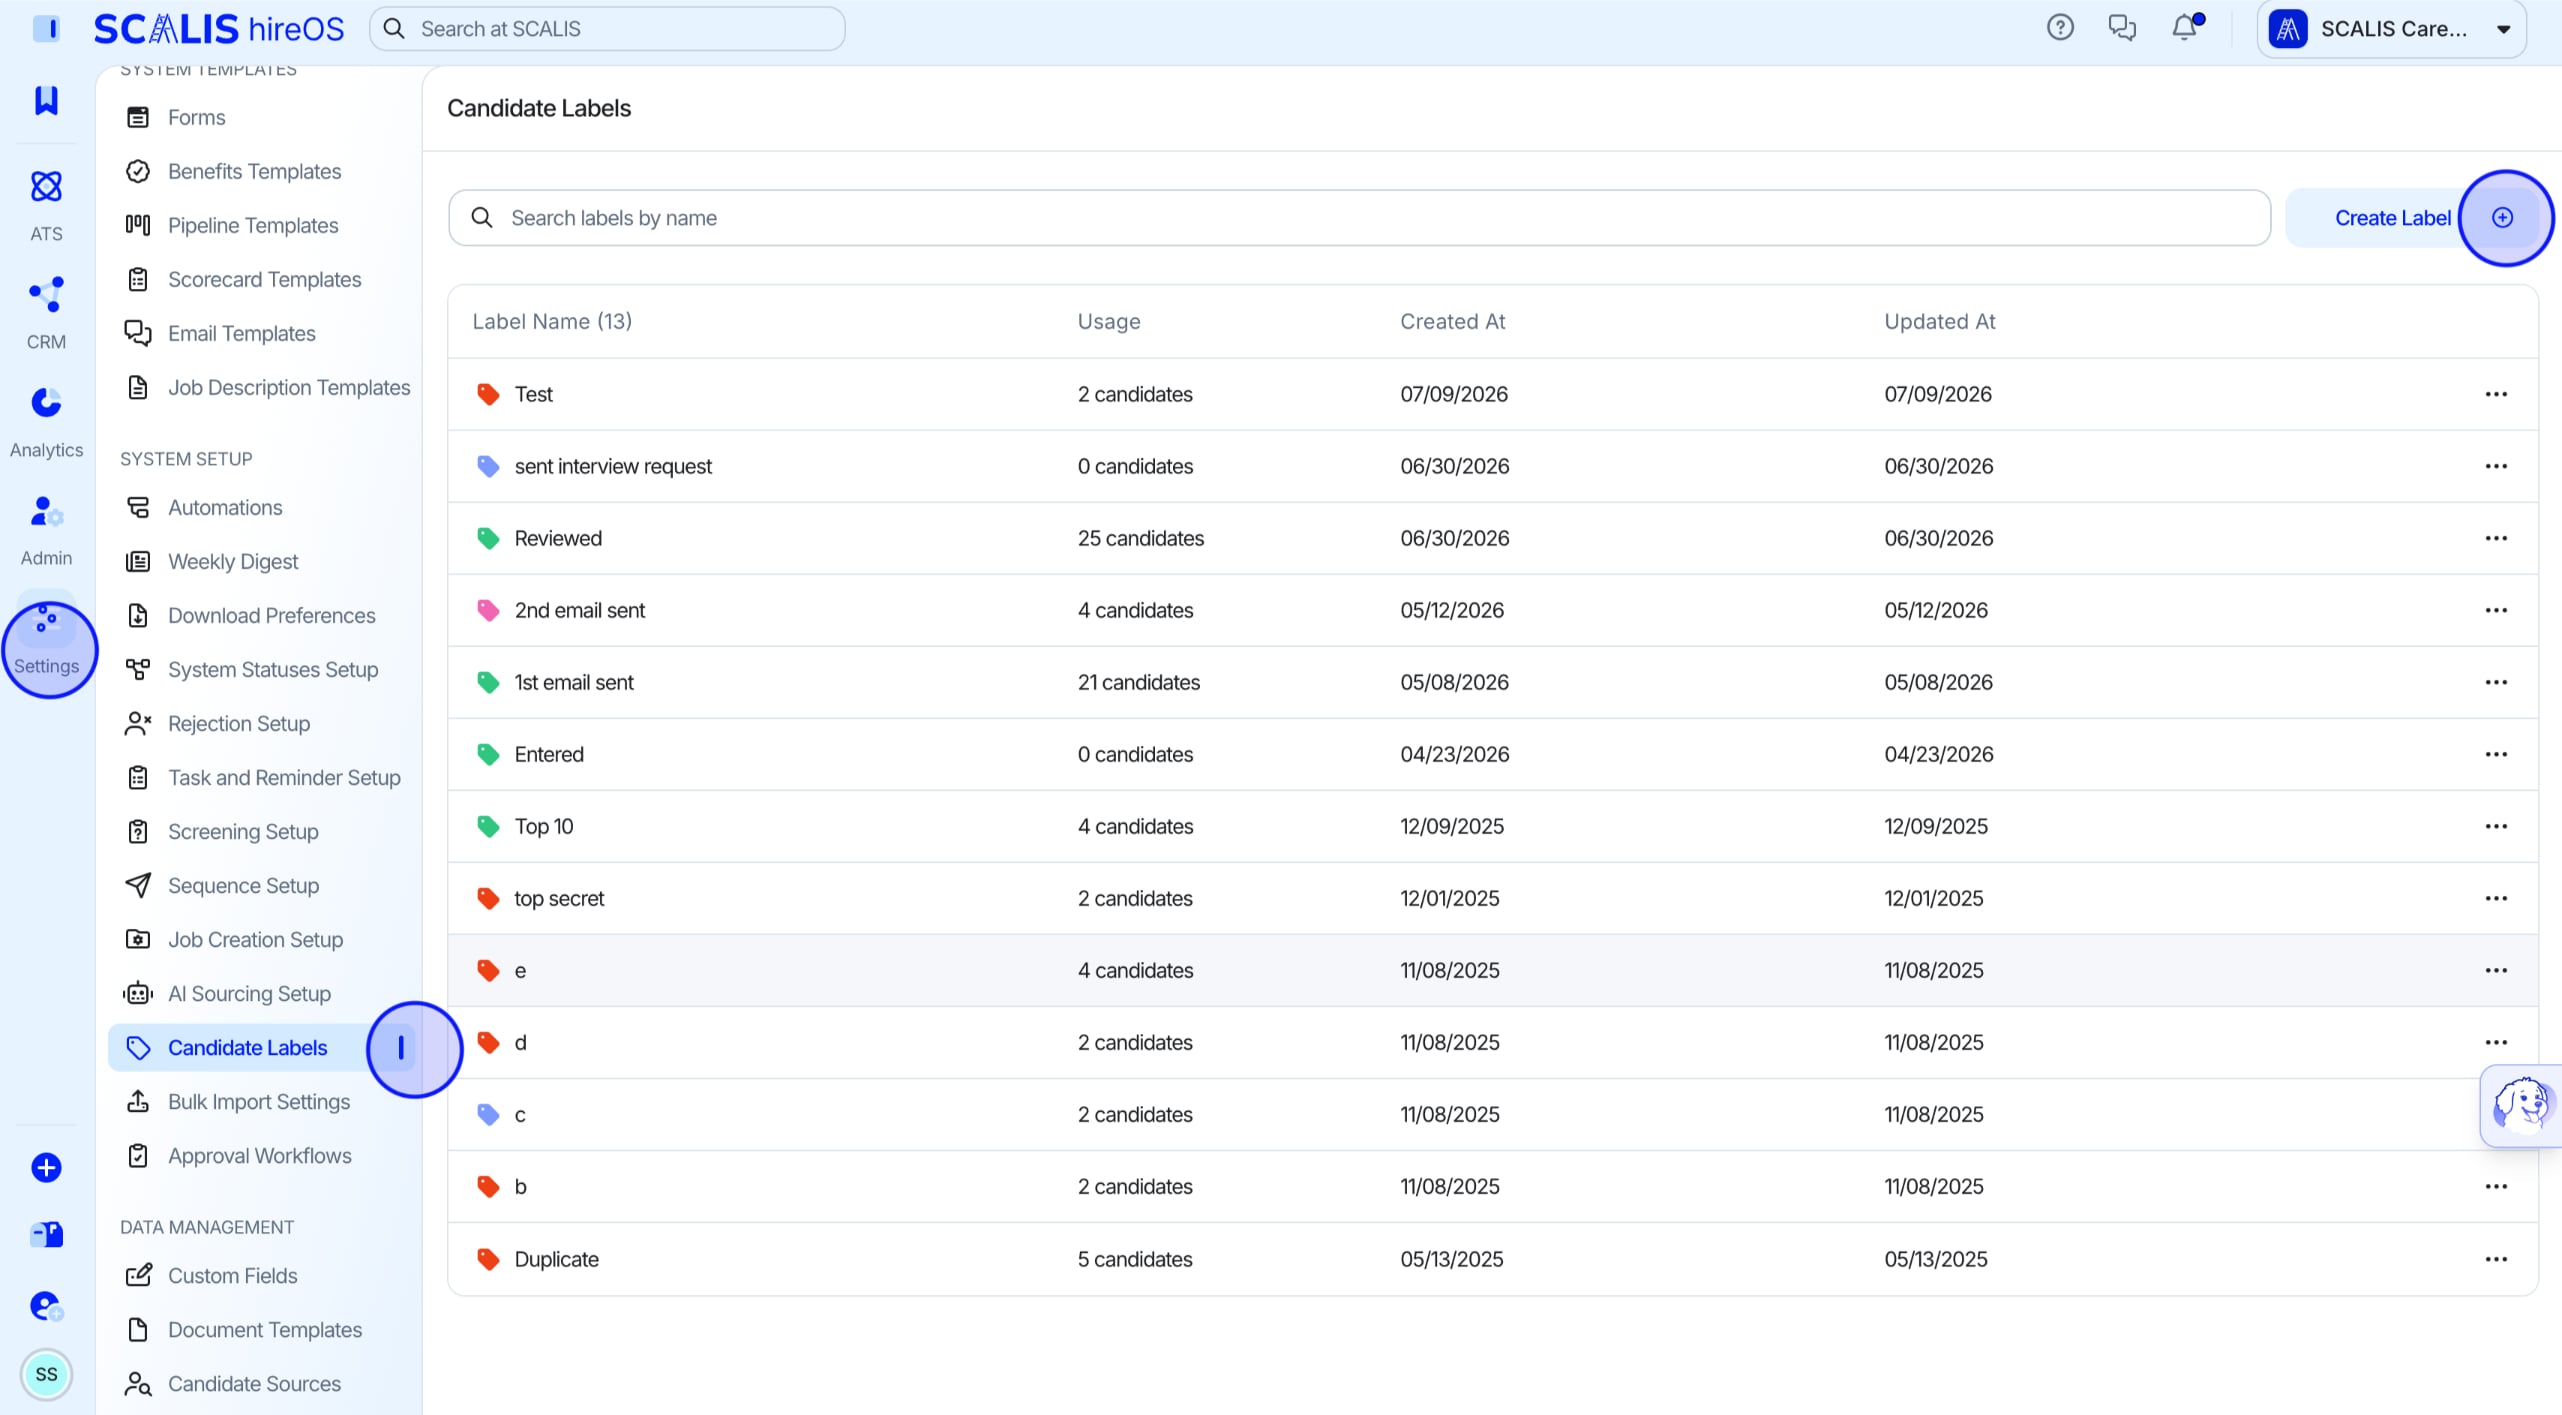Viewport: 2562px width, 1415px height.
Task: Click the Search labels by name field
Action: pos(1359,218)
